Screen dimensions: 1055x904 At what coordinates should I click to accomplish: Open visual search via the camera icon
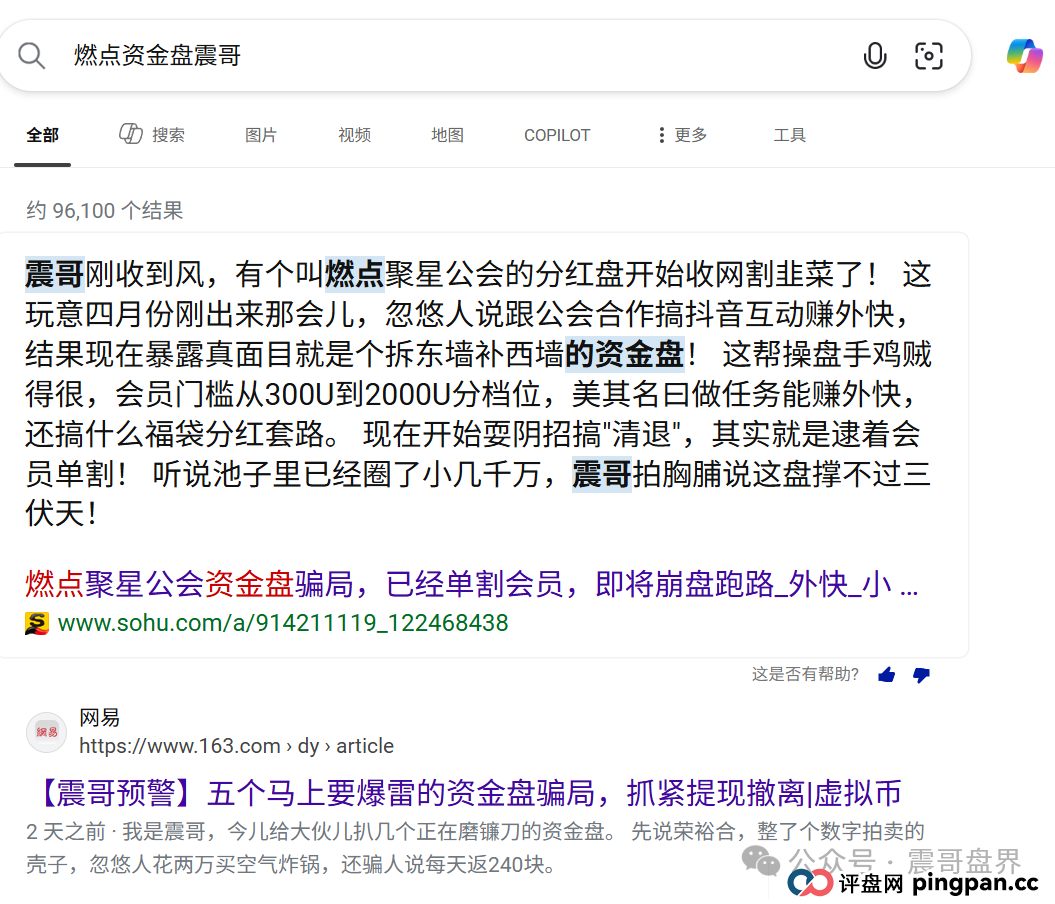[930, 57]
